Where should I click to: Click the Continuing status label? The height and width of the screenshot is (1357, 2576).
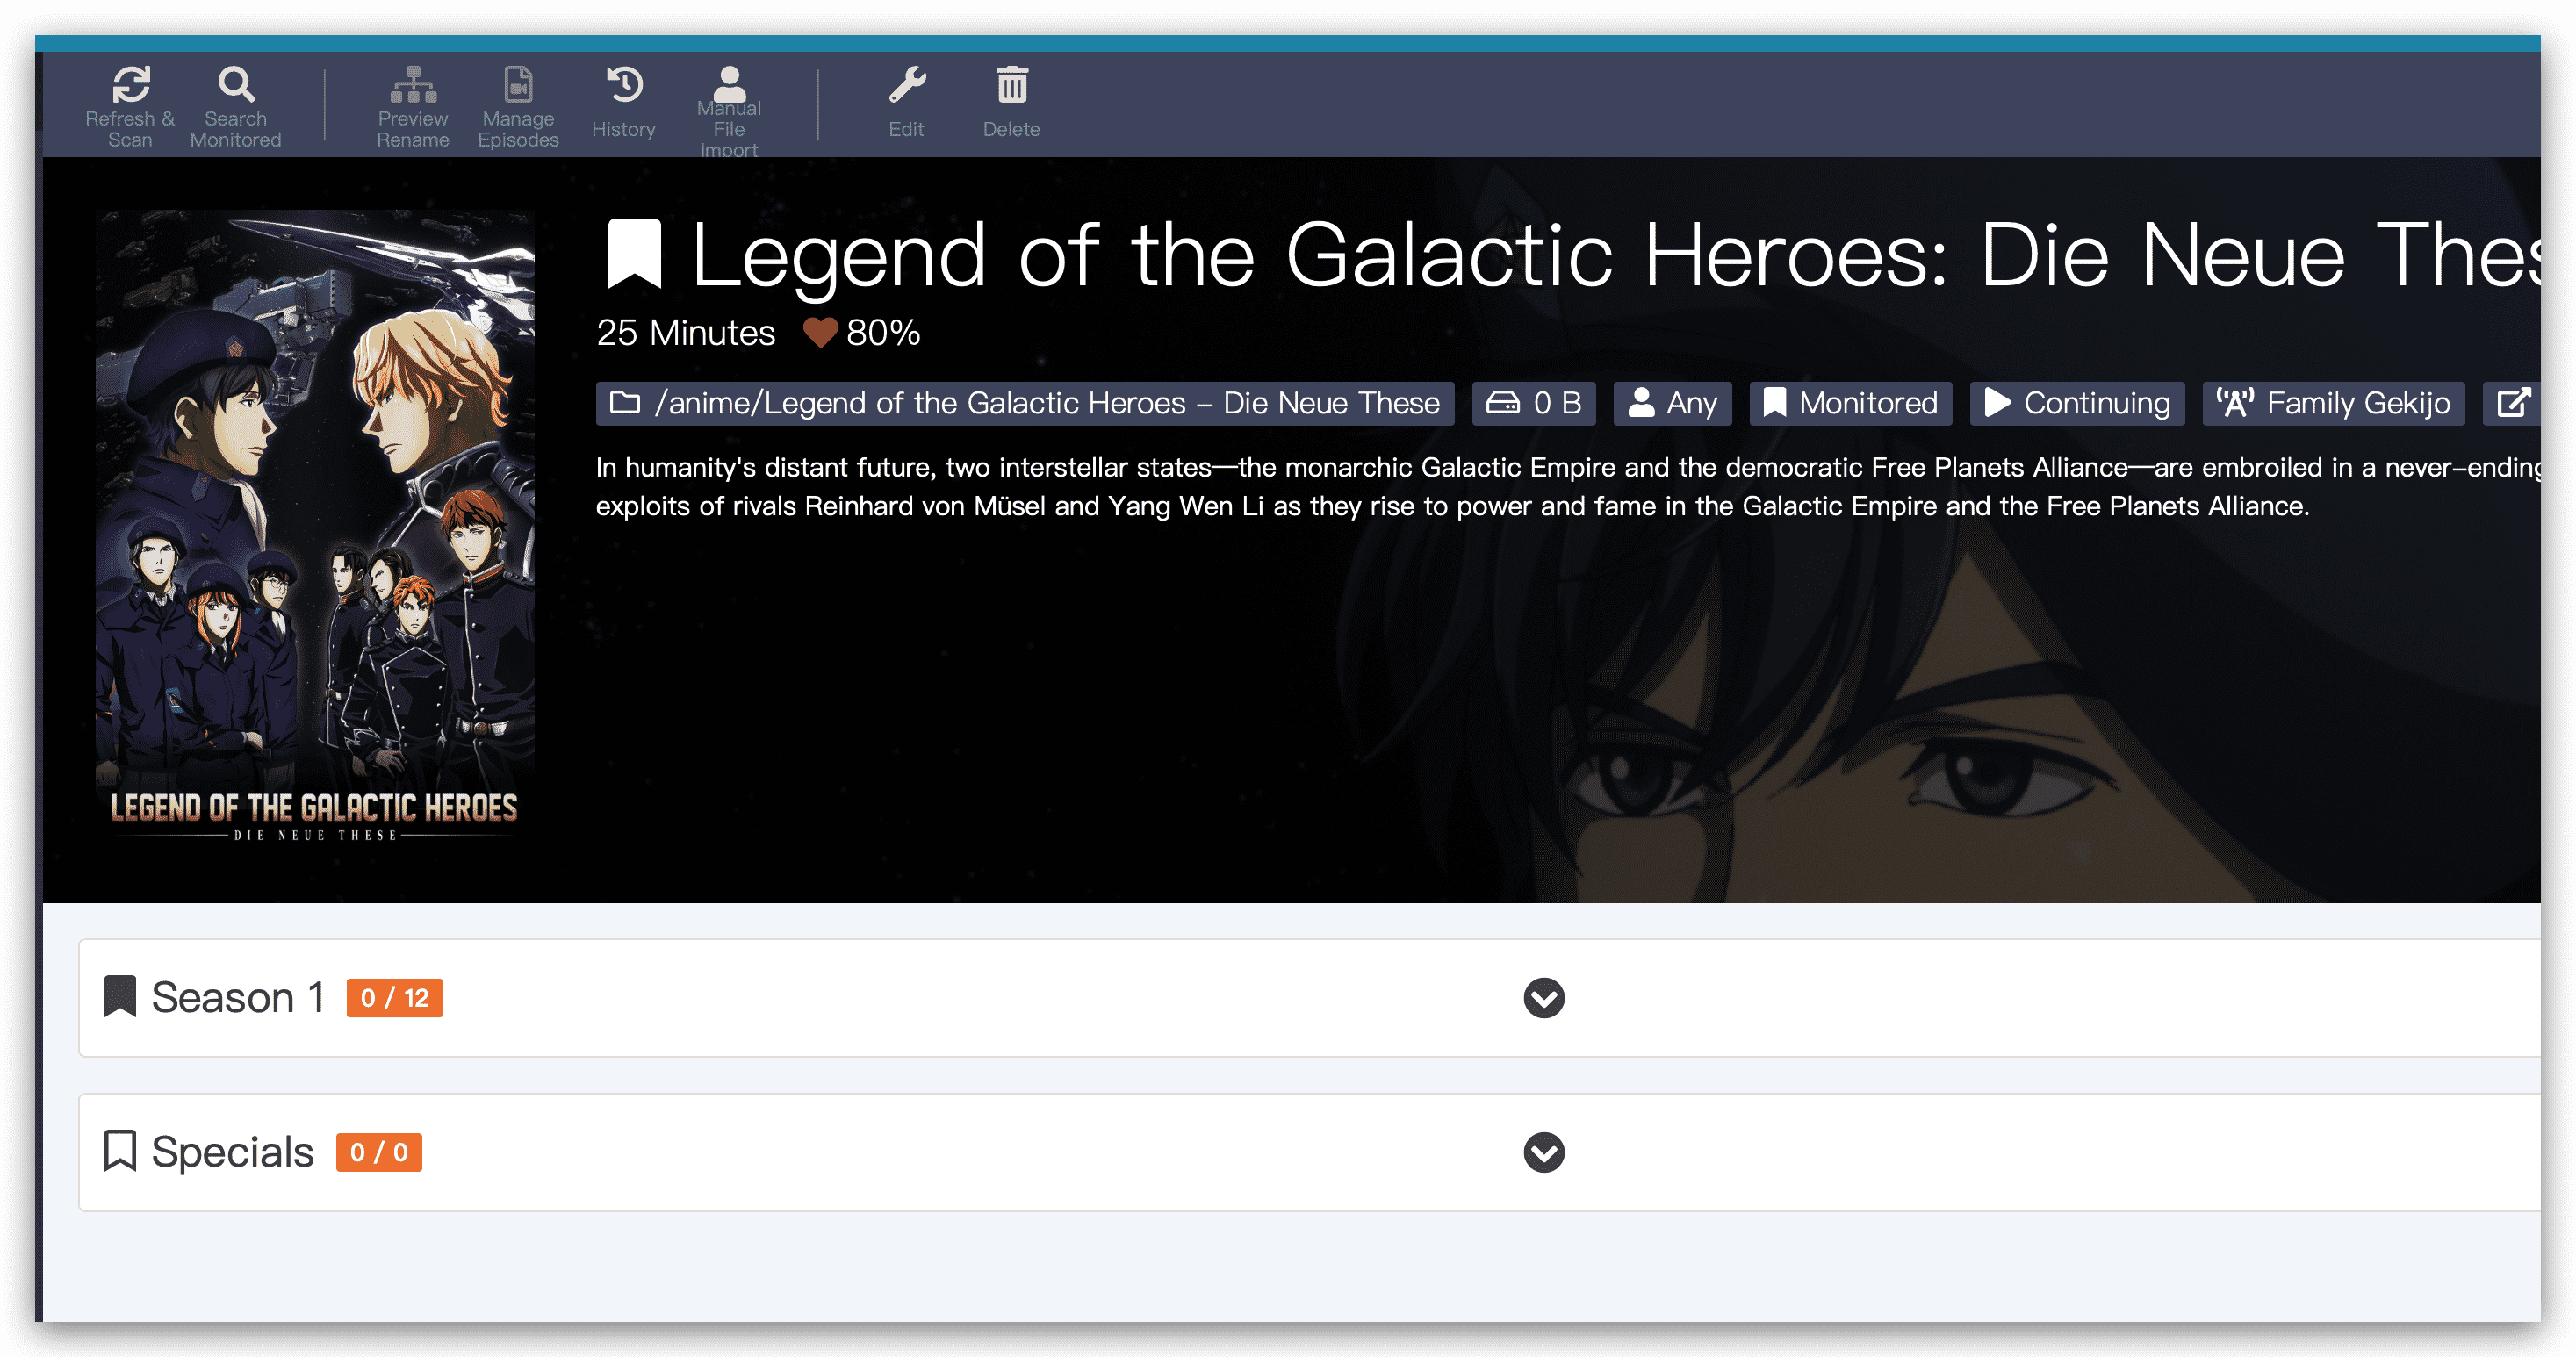pyautogui.click(x=2077, y=403)
